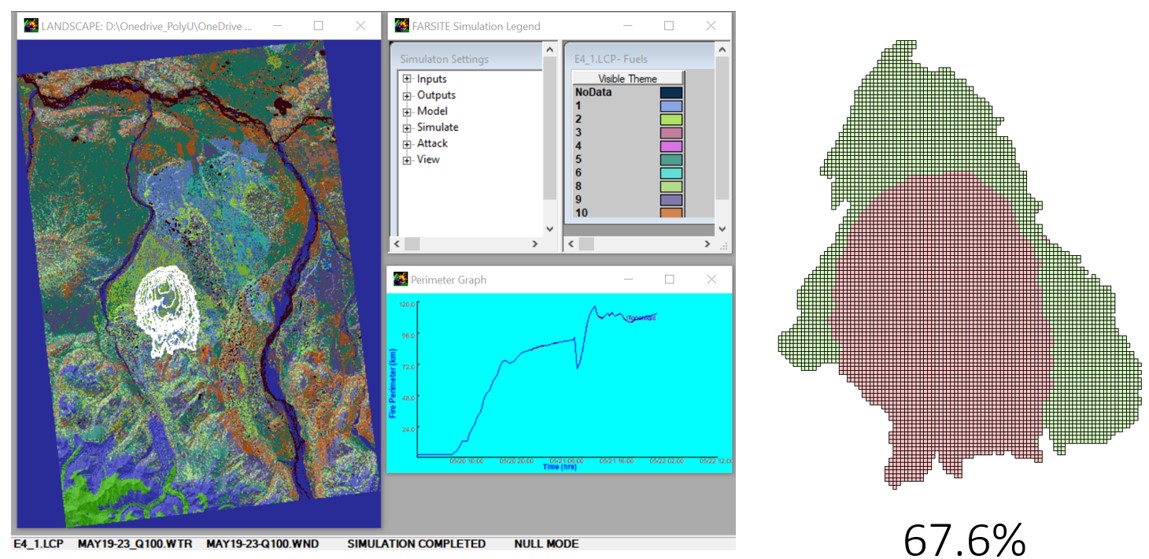
Task: Expand the Simulate tree node
Action: 407,127
